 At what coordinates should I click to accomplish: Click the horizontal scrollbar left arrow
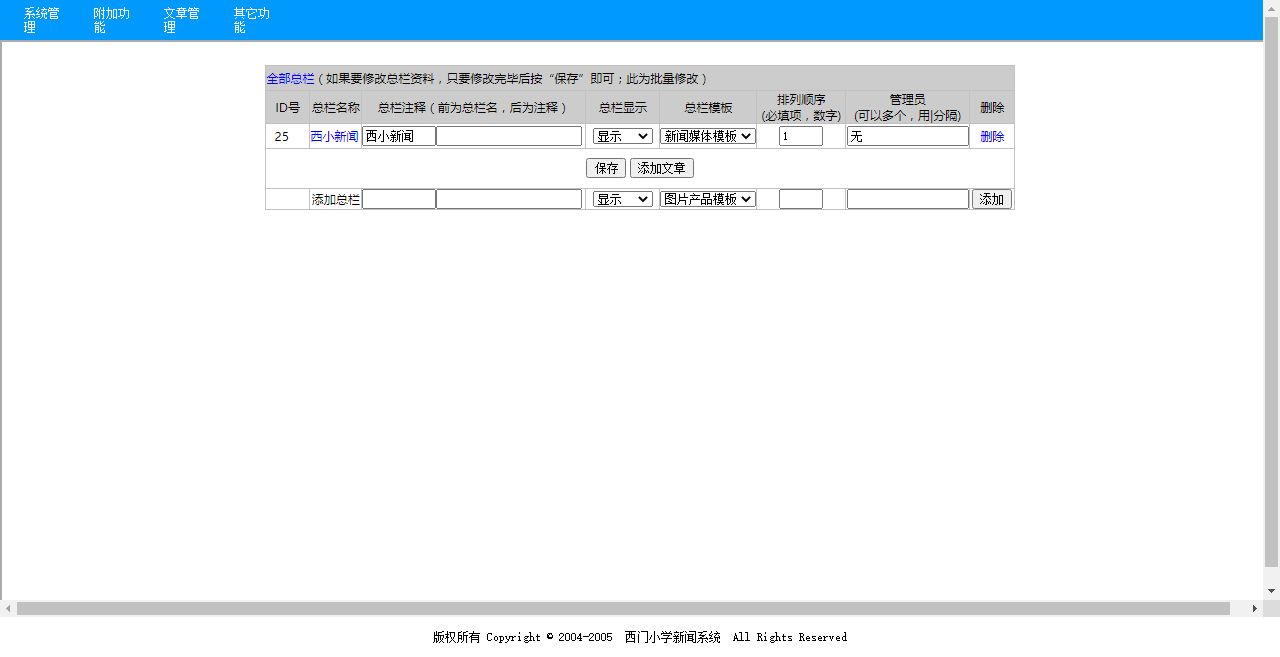click(8, 608)
